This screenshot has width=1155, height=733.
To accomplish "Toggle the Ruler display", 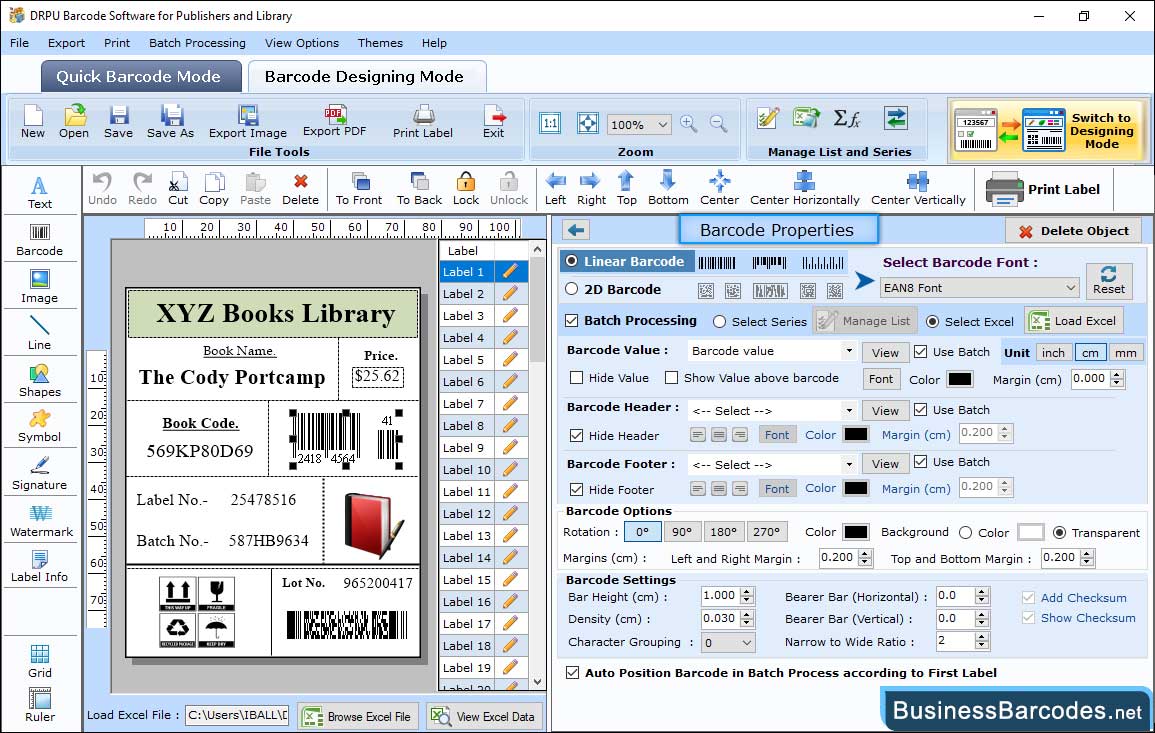I will tap(40, 705).
